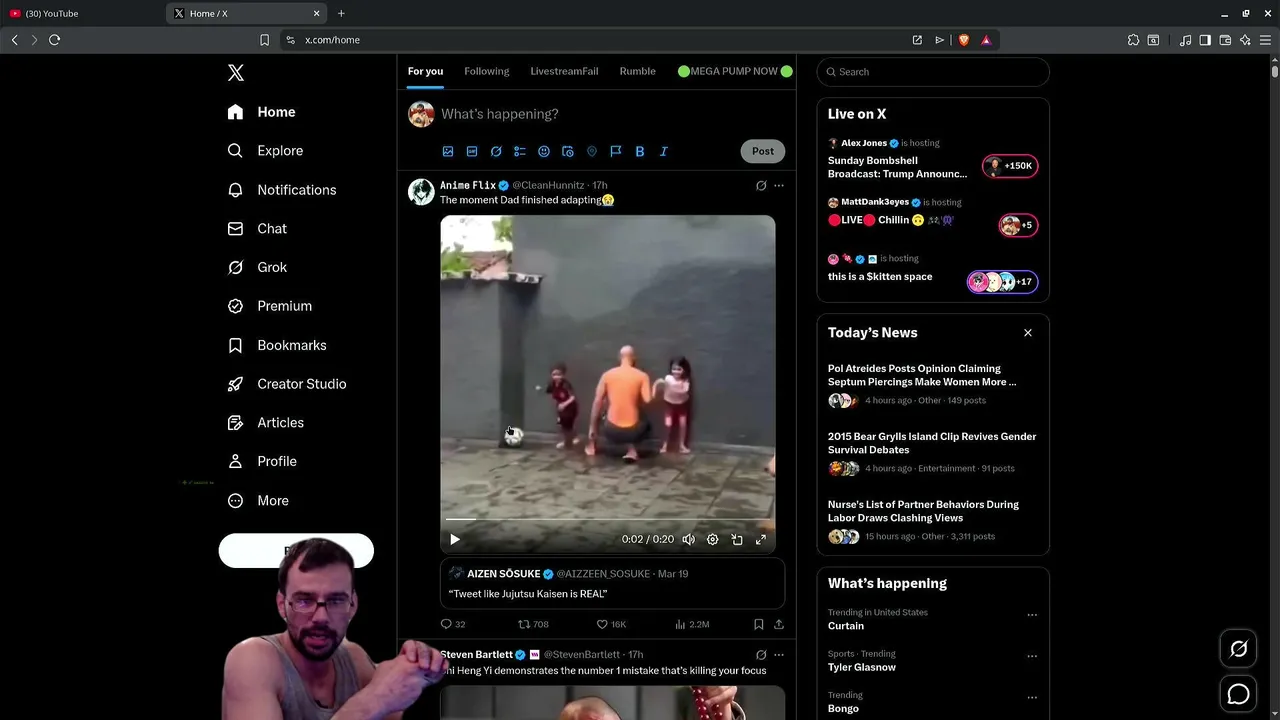Viewport: 1280px width, 720px height.
Task: Open the MEGA PUMP NOW tab
Action: pos(734,71)
